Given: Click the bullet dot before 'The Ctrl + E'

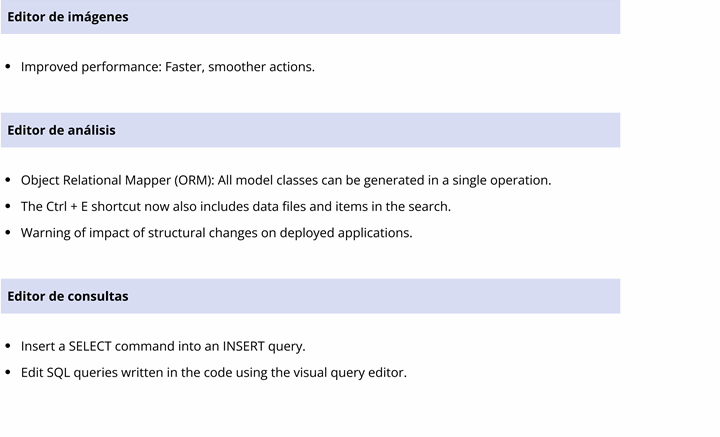Looking at the screenshot, I should point(8,206).
